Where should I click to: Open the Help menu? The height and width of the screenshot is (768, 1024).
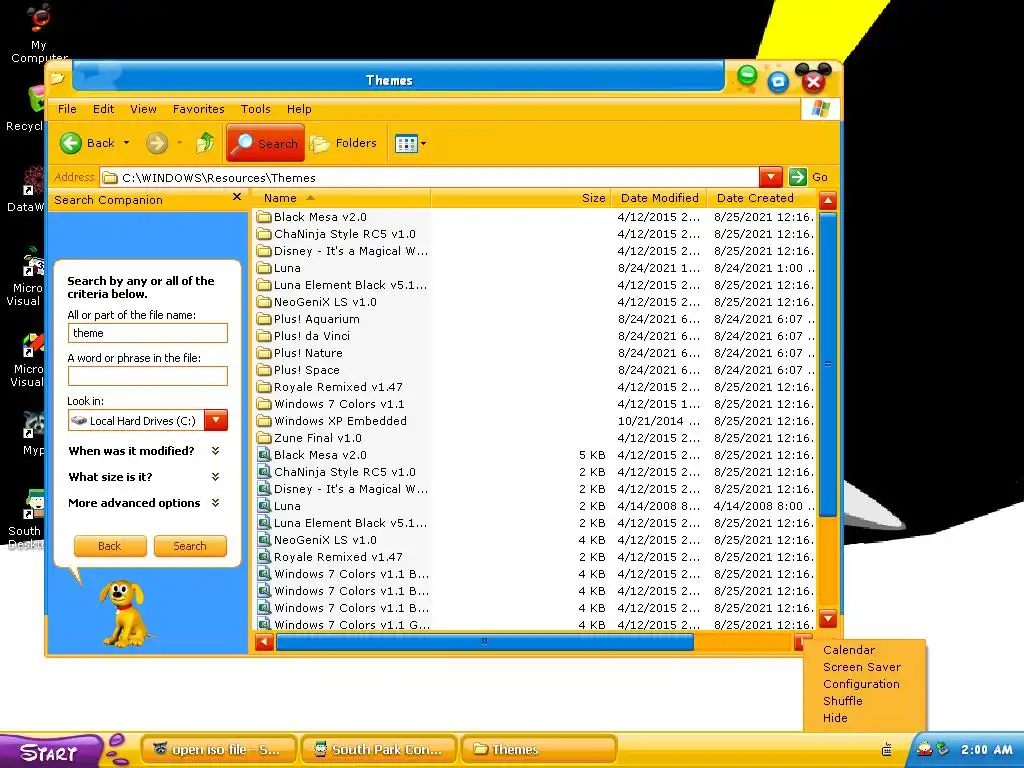[299, 109]
